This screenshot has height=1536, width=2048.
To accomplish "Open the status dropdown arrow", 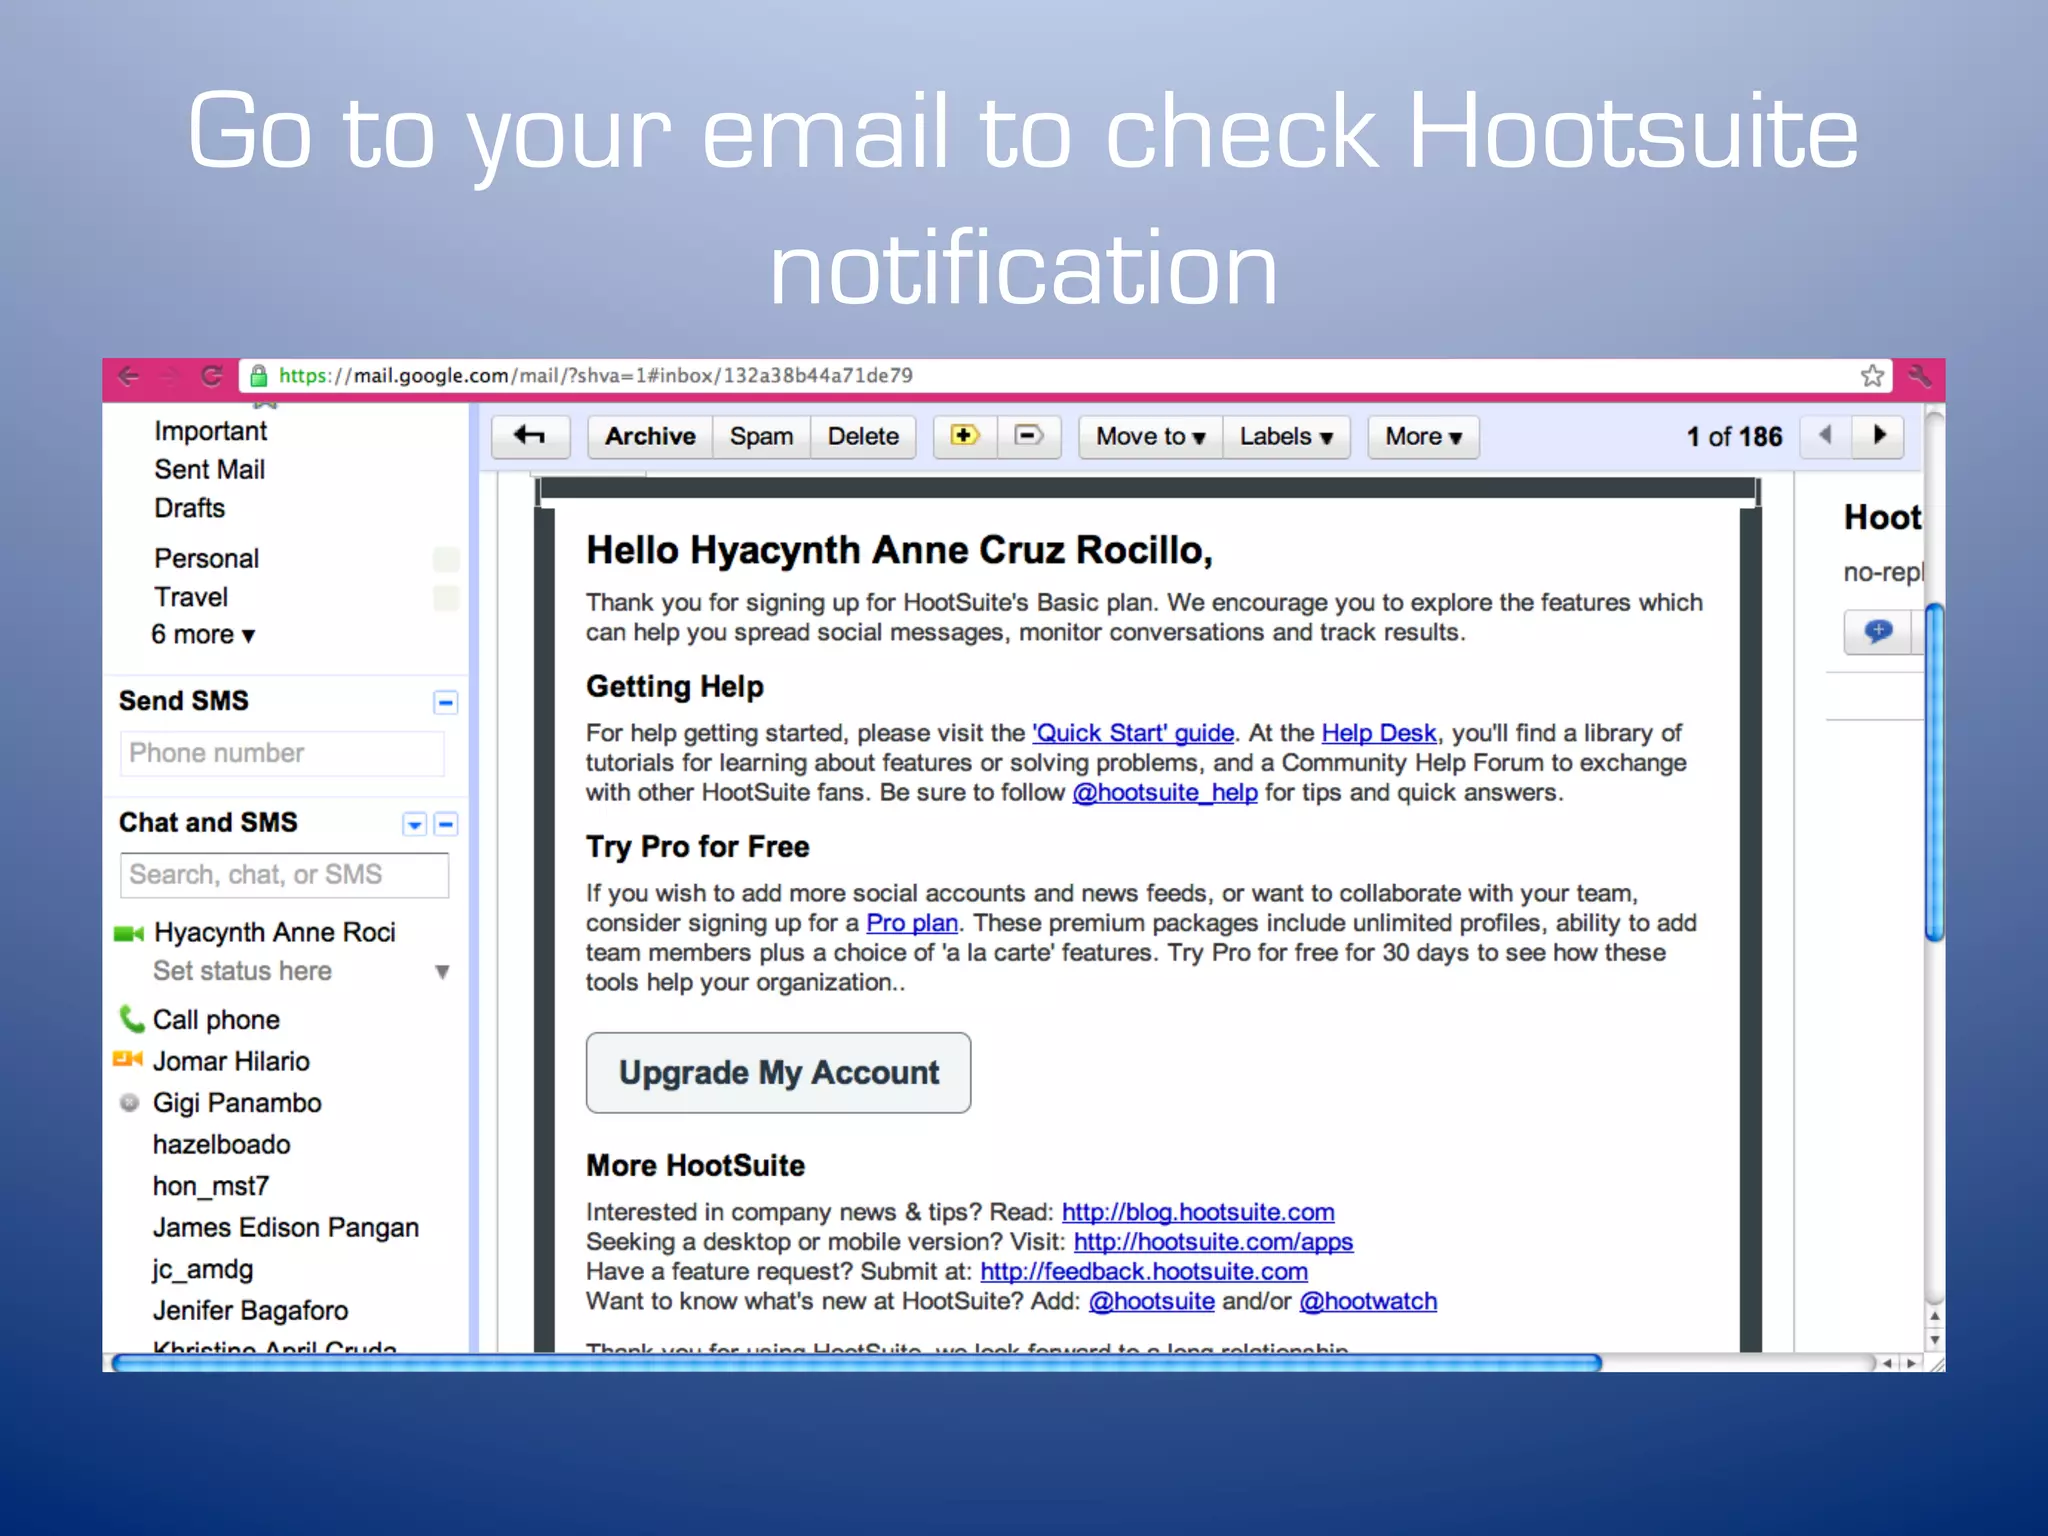I will pyautogui.click(x=442, y=972).
